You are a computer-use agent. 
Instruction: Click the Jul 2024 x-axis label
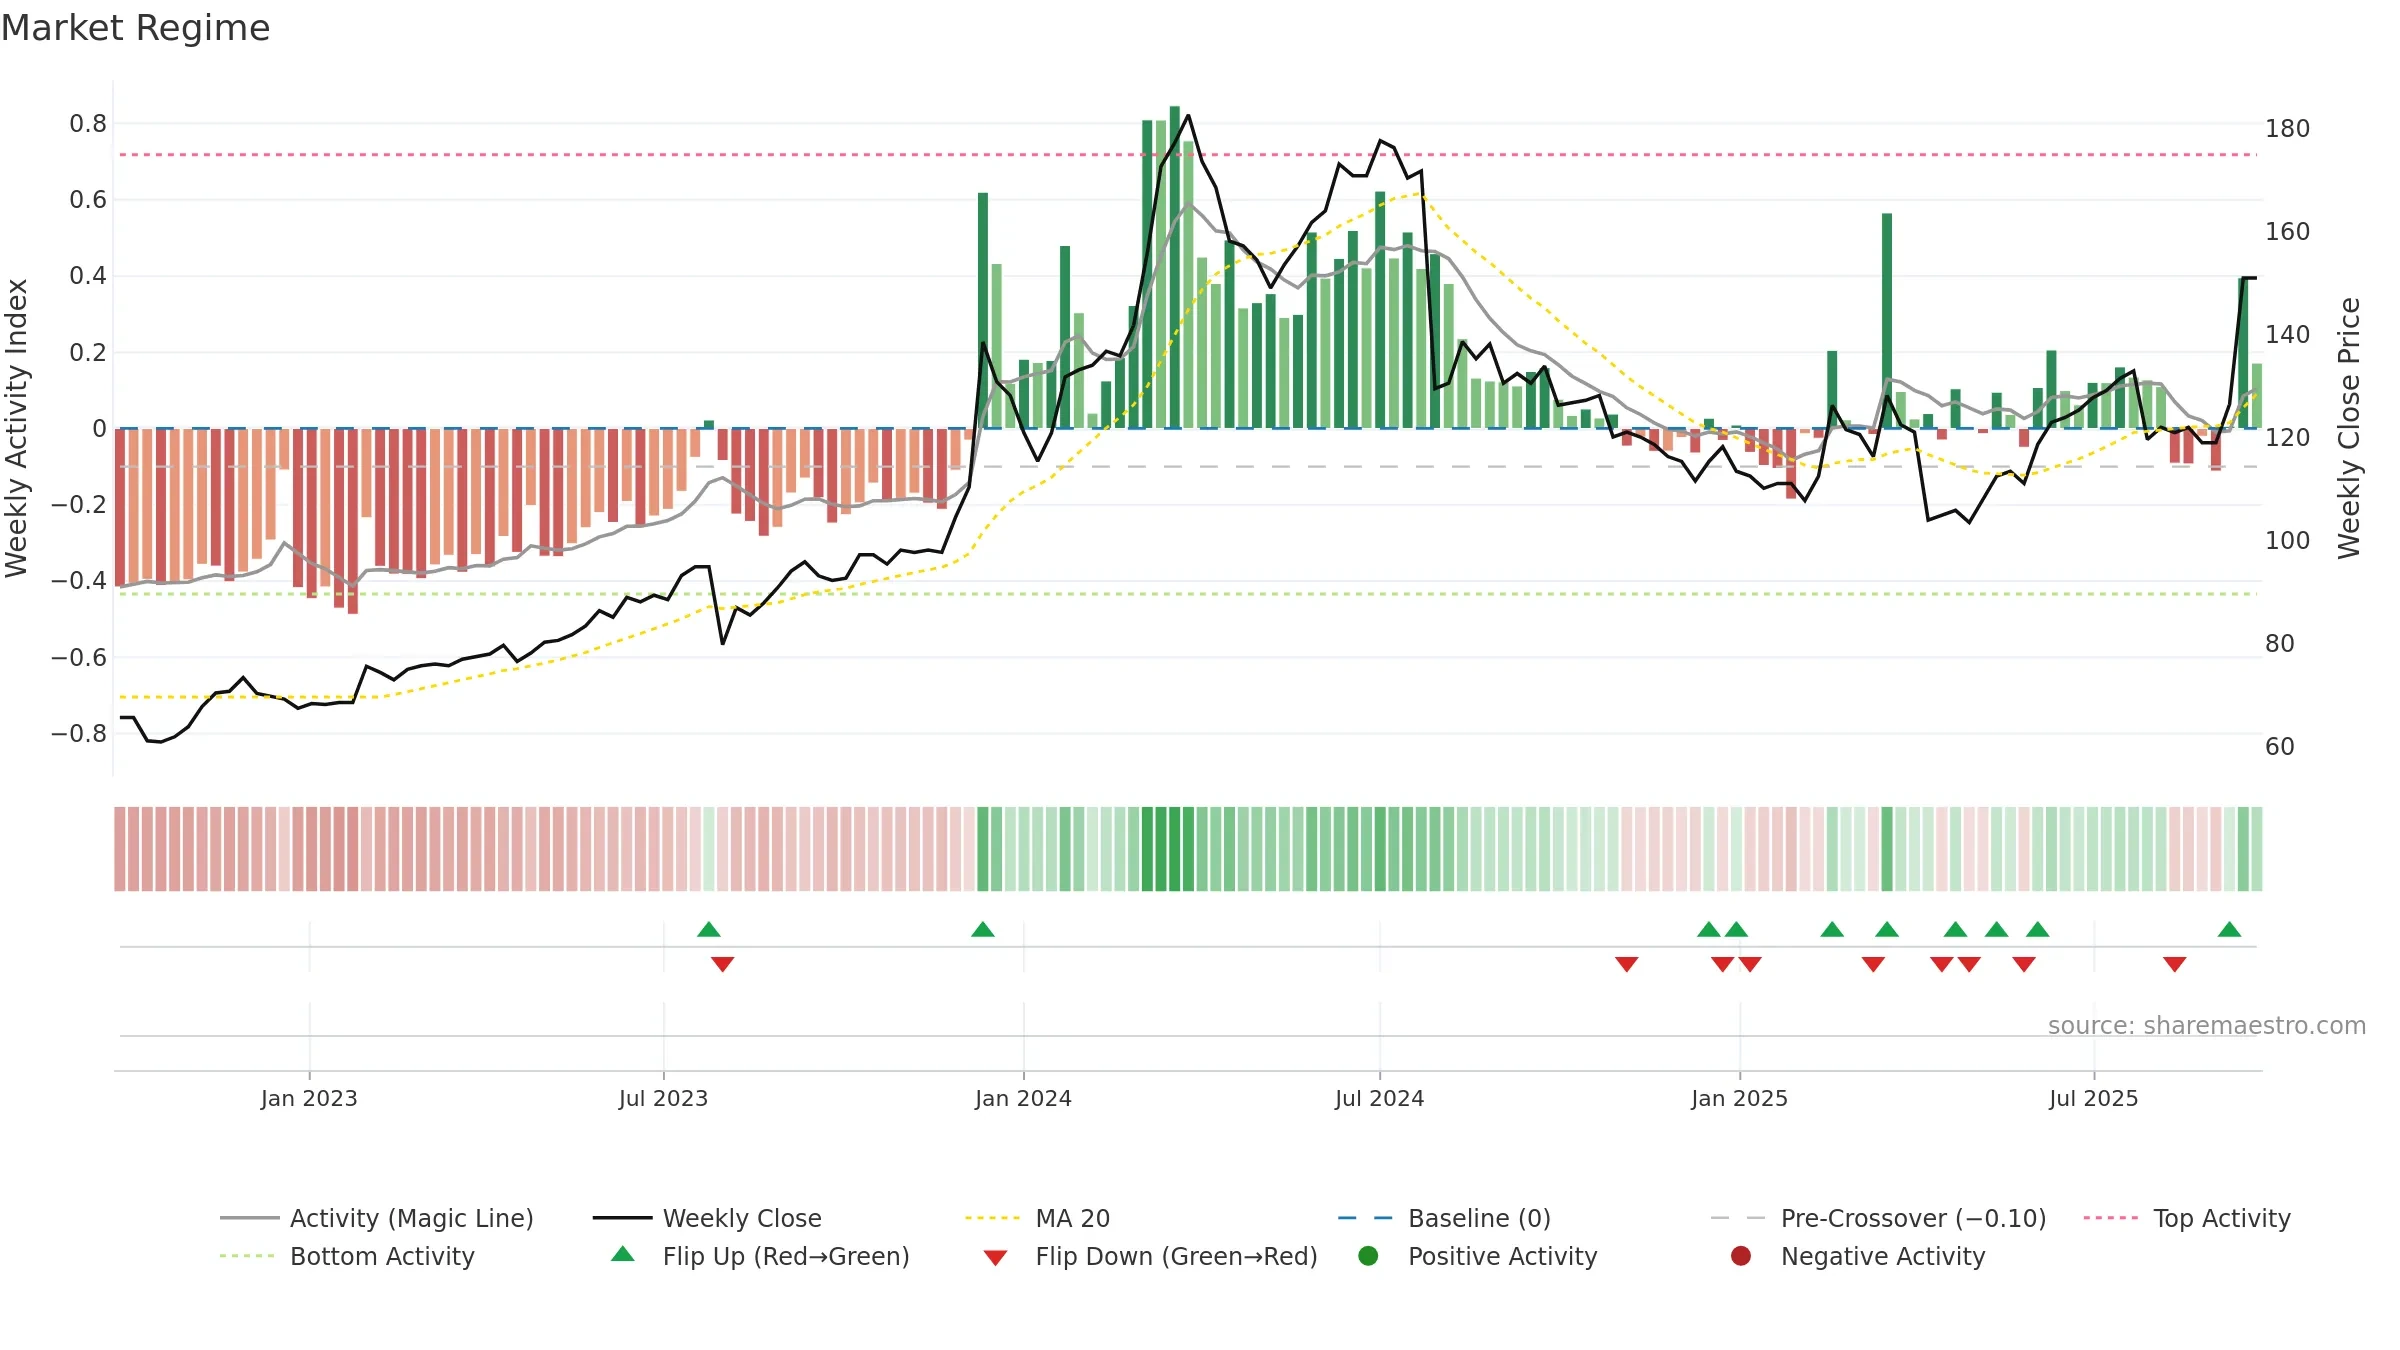pyautogui.click(x=1379, y=1098)
